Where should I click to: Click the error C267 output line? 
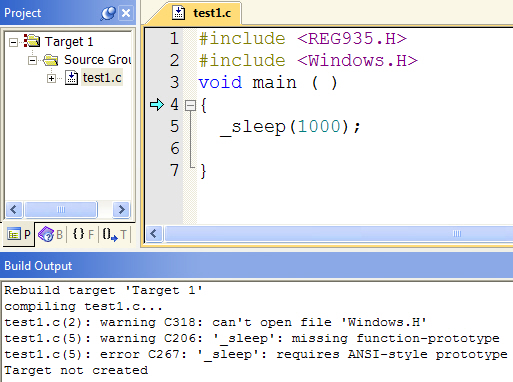pyautogui.click(x=256, y=354)
